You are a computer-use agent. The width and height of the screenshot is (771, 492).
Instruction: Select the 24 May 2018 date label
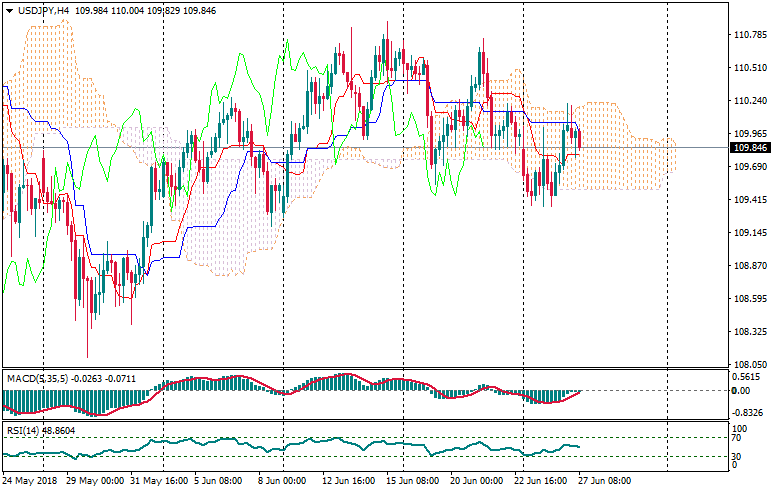click(29, 481)
